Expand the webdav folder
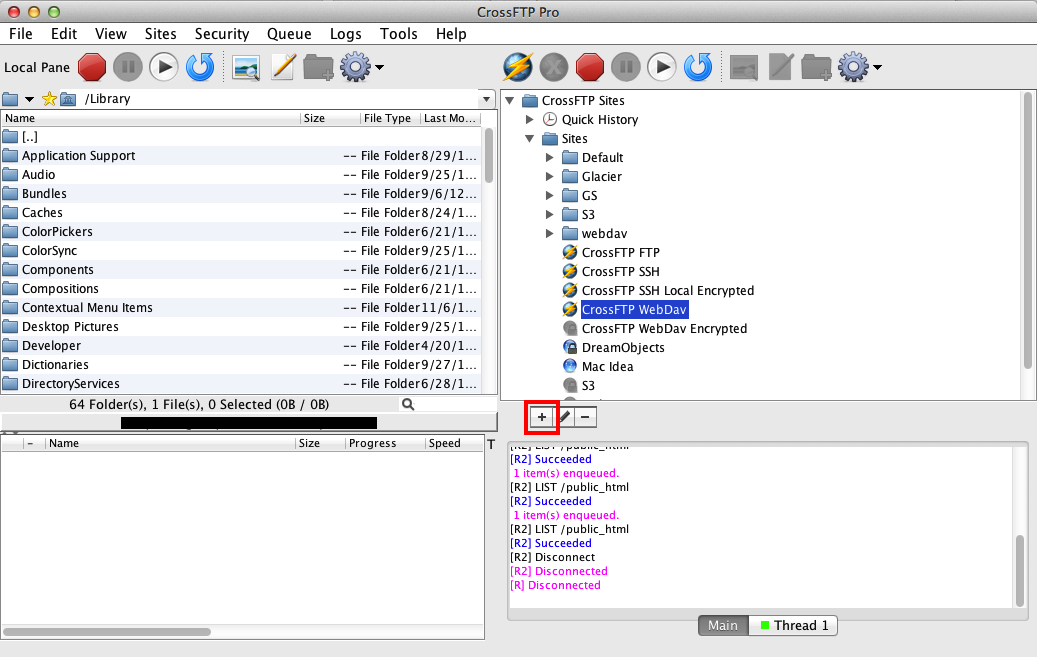The width and height of the screenshot is (1037, 657). pos(550,234)
